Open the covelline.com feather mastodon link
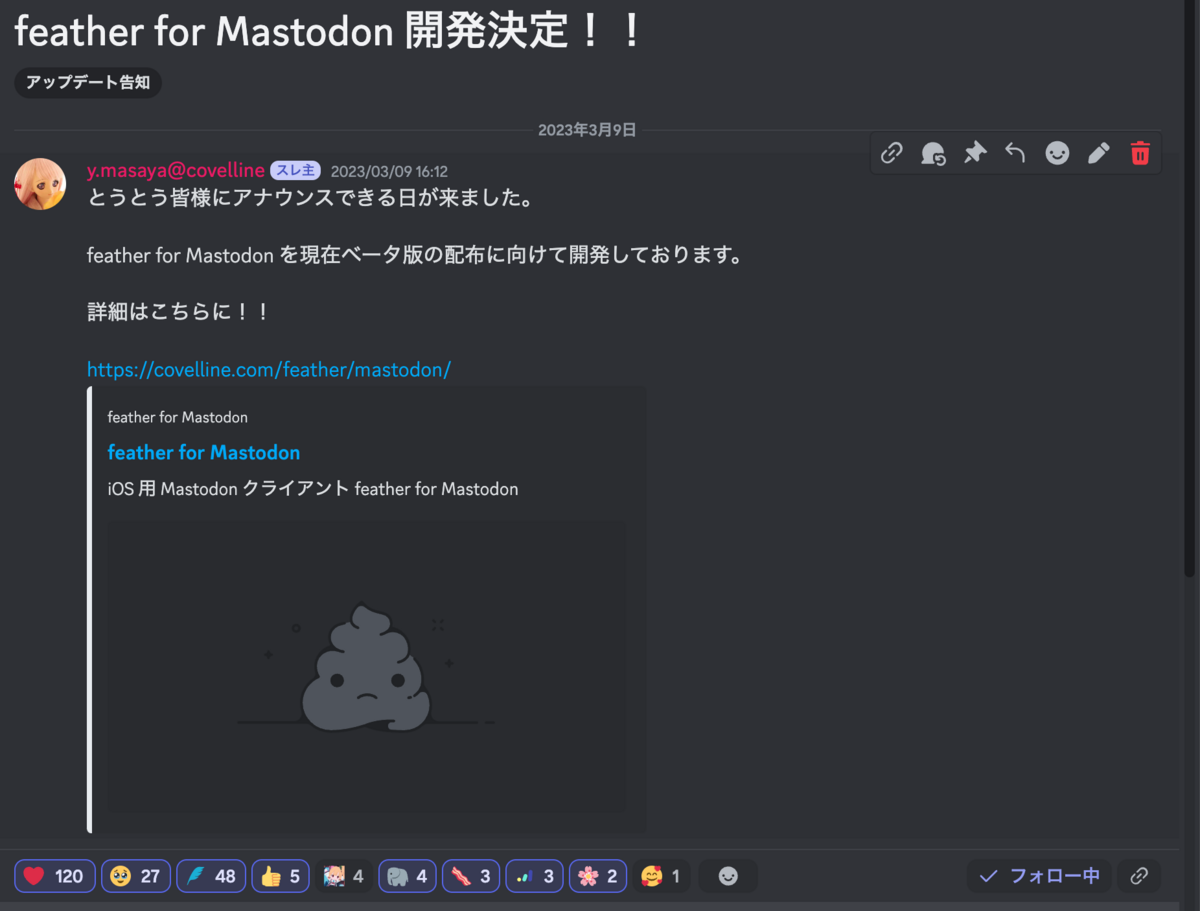The image size is (1200, 911). pyautogui.click(x=269, y=369)
